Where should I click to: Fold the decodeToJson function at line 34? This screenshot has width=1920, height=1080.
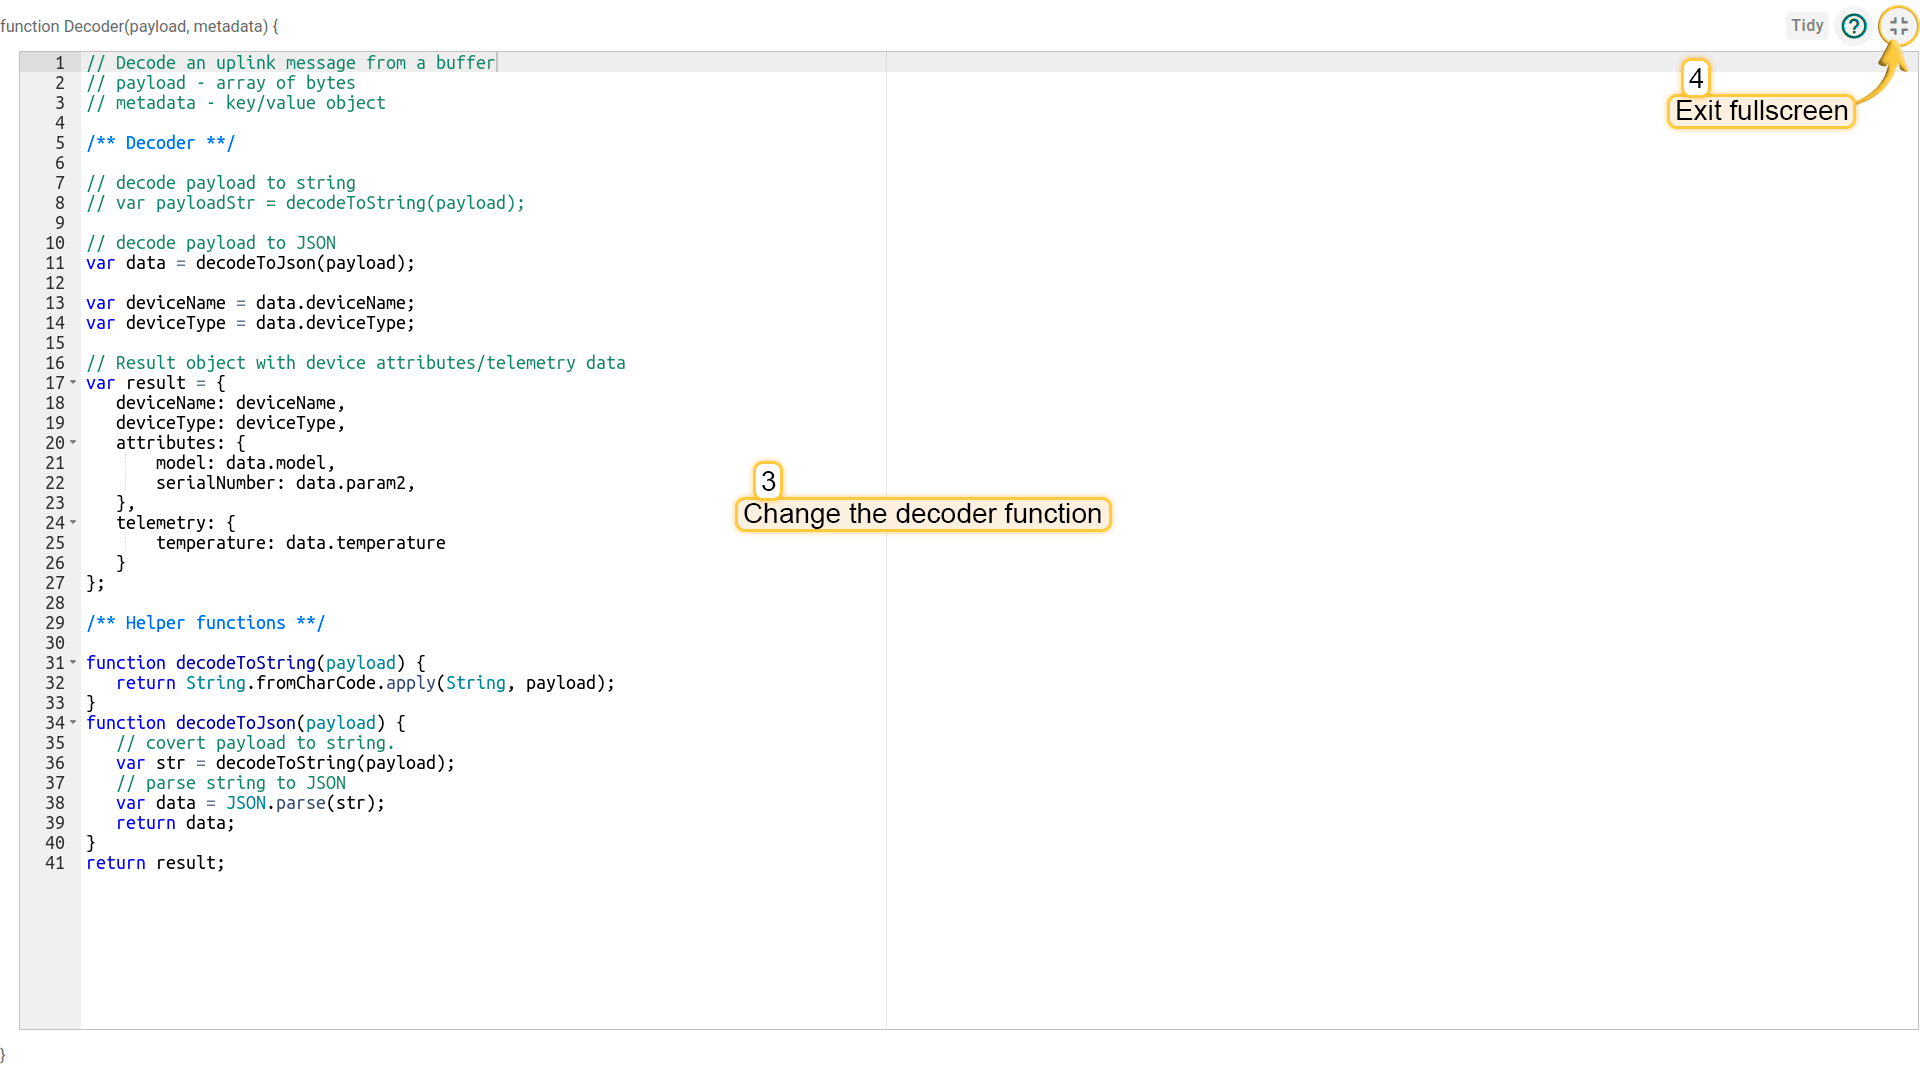(73, 723)
